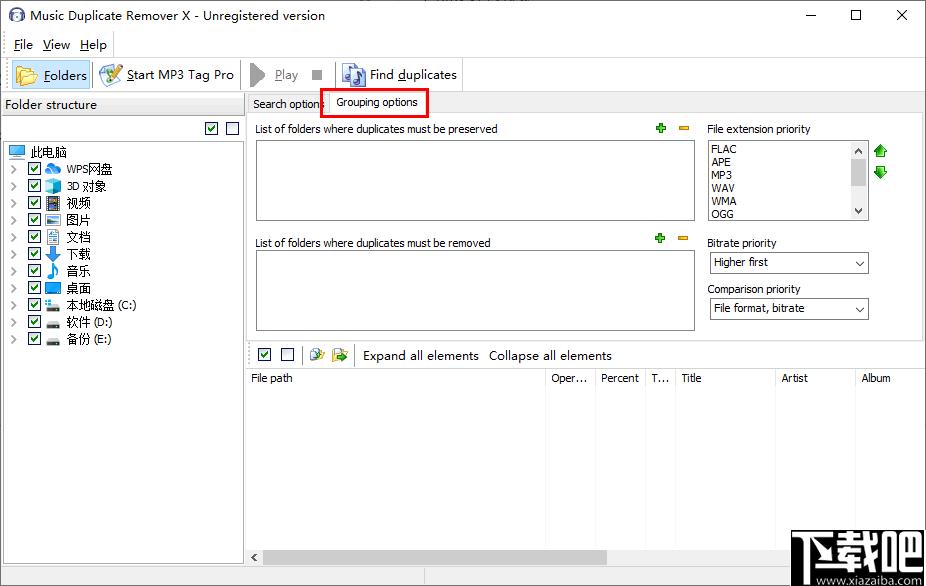The height and width of the screenshot is (586, 926).
Task: Open the View menu
Action: tap(56, 45)
